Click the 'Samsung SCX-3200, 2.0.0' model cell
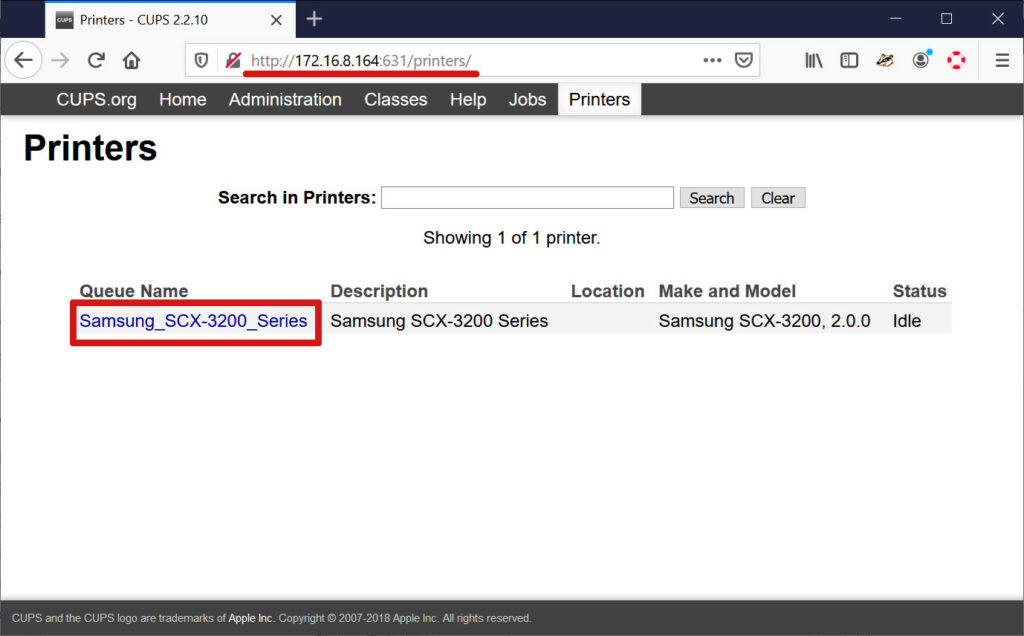The height and width of the screenshot is (636, 1024). [764, 321]
